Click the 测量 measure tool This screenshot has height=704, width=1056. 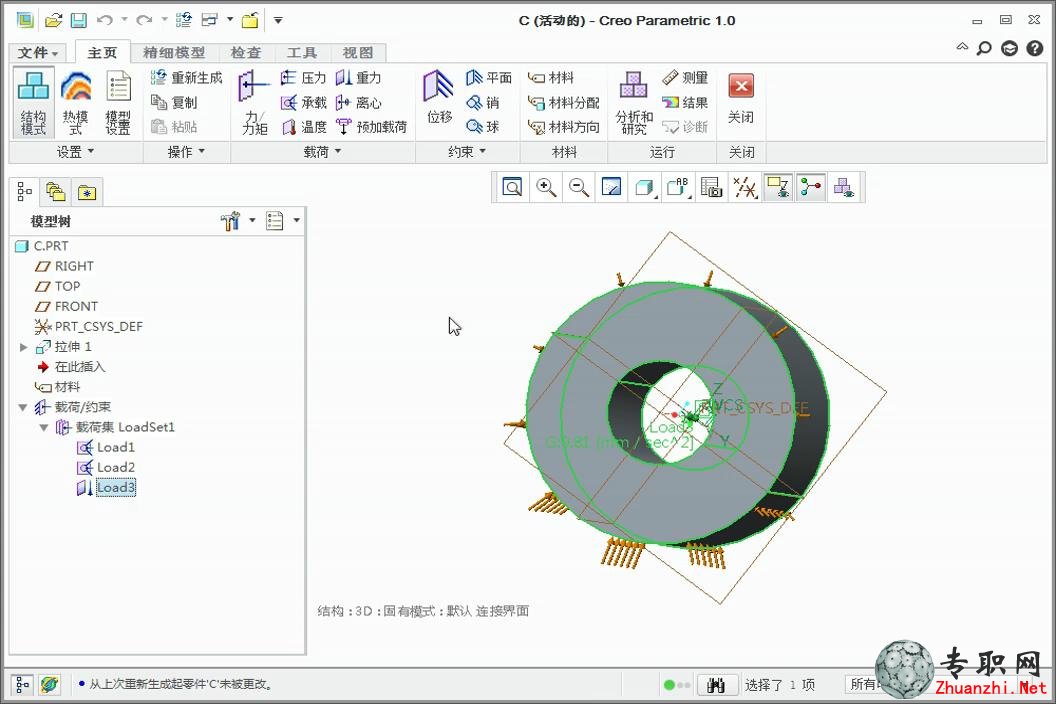[x=685, y=77]
